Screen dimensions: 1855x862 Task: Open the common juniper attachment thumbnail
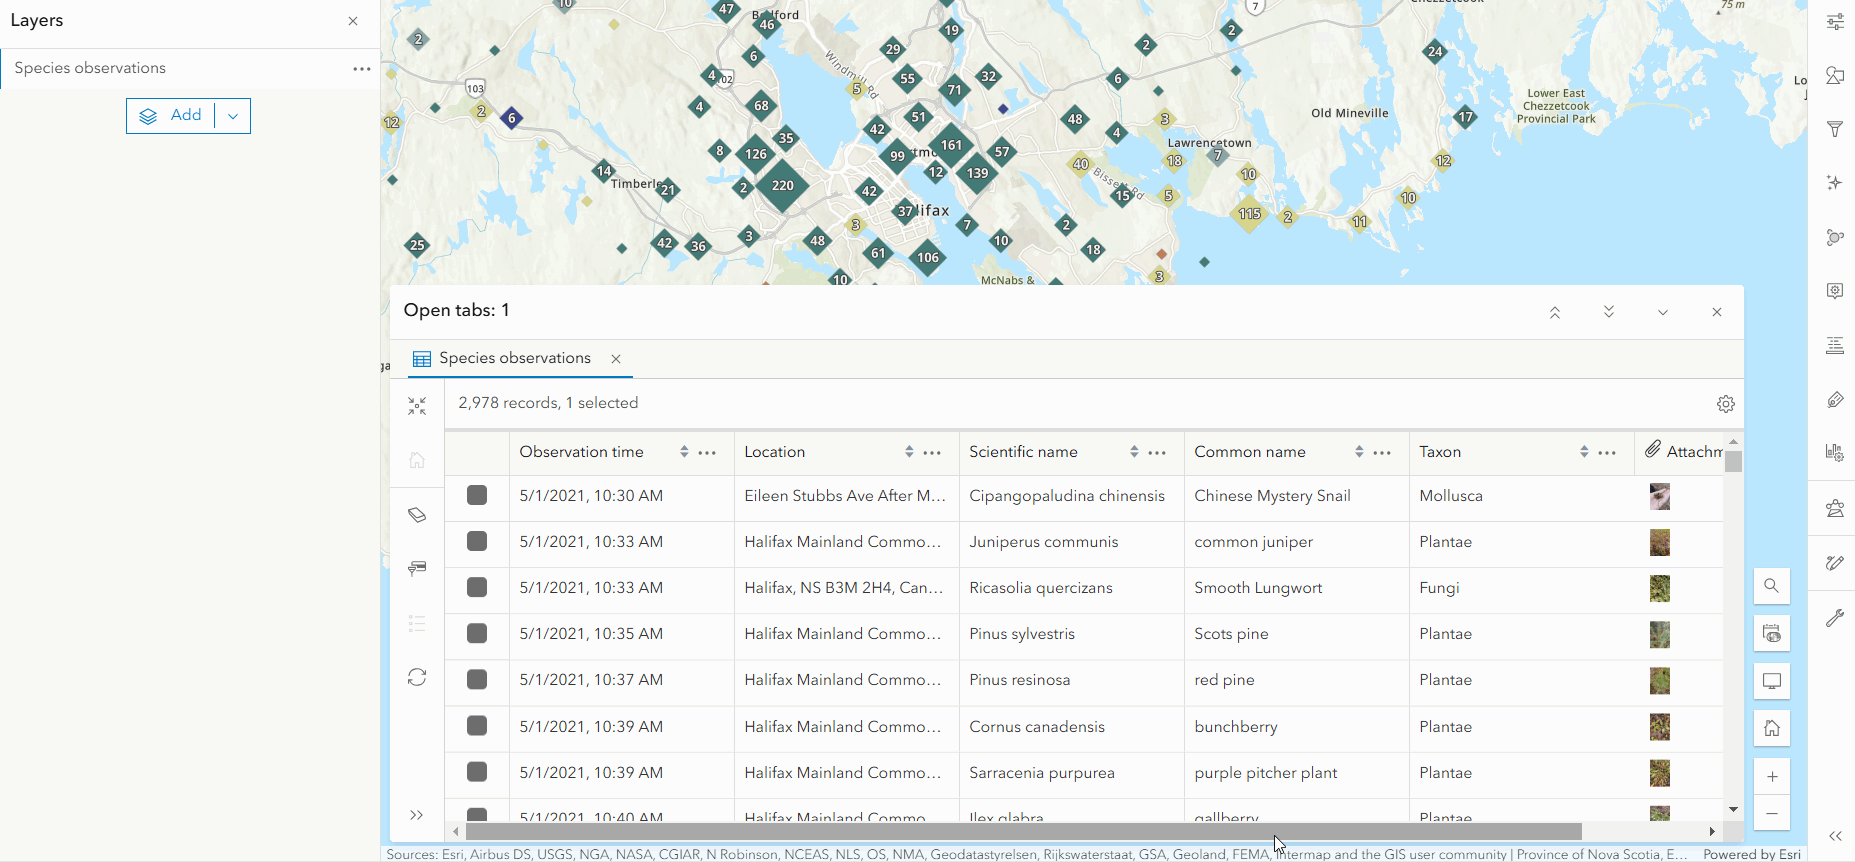click(x=1659, y=543)
